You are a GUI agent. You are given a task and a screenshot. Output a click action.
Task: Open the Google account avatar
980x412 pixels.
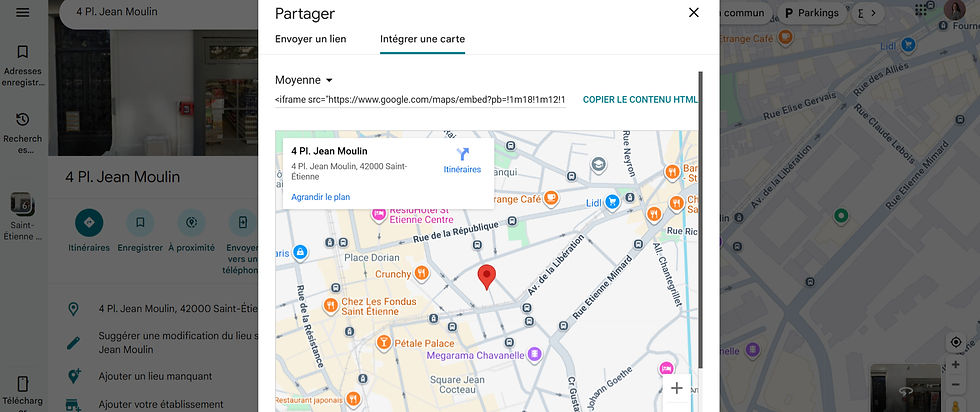(954, 11)
